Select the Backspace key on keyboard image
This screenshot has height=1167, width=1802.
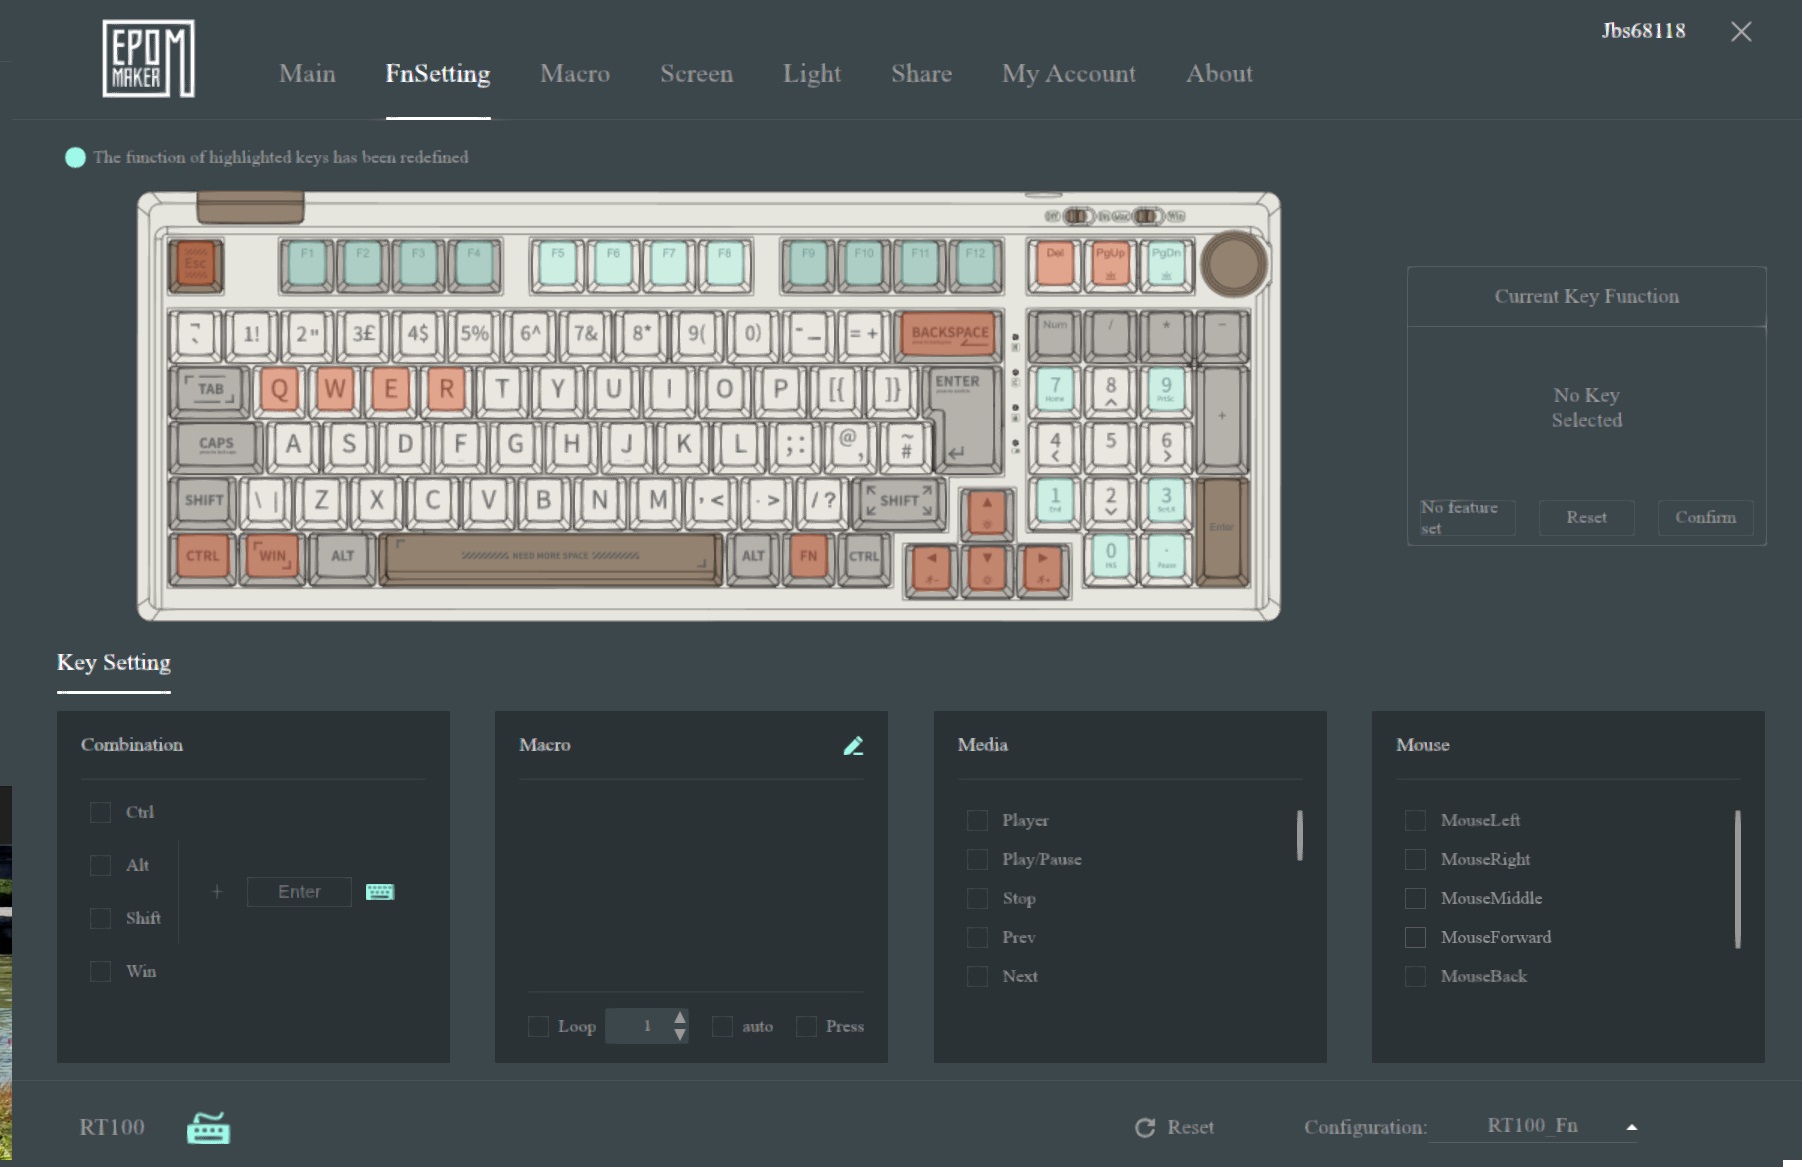tap(949, 334)
